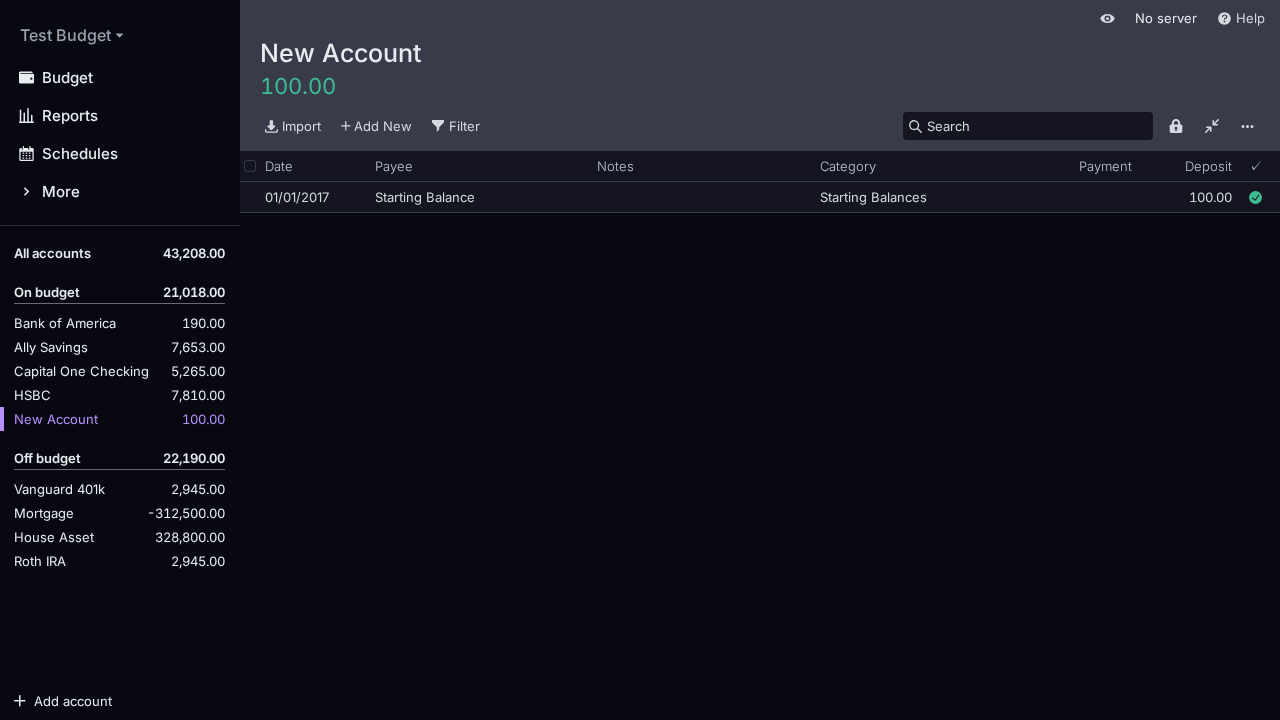1280x720 pixels.
Task: Click Add New transaction button
Action: 376,126
